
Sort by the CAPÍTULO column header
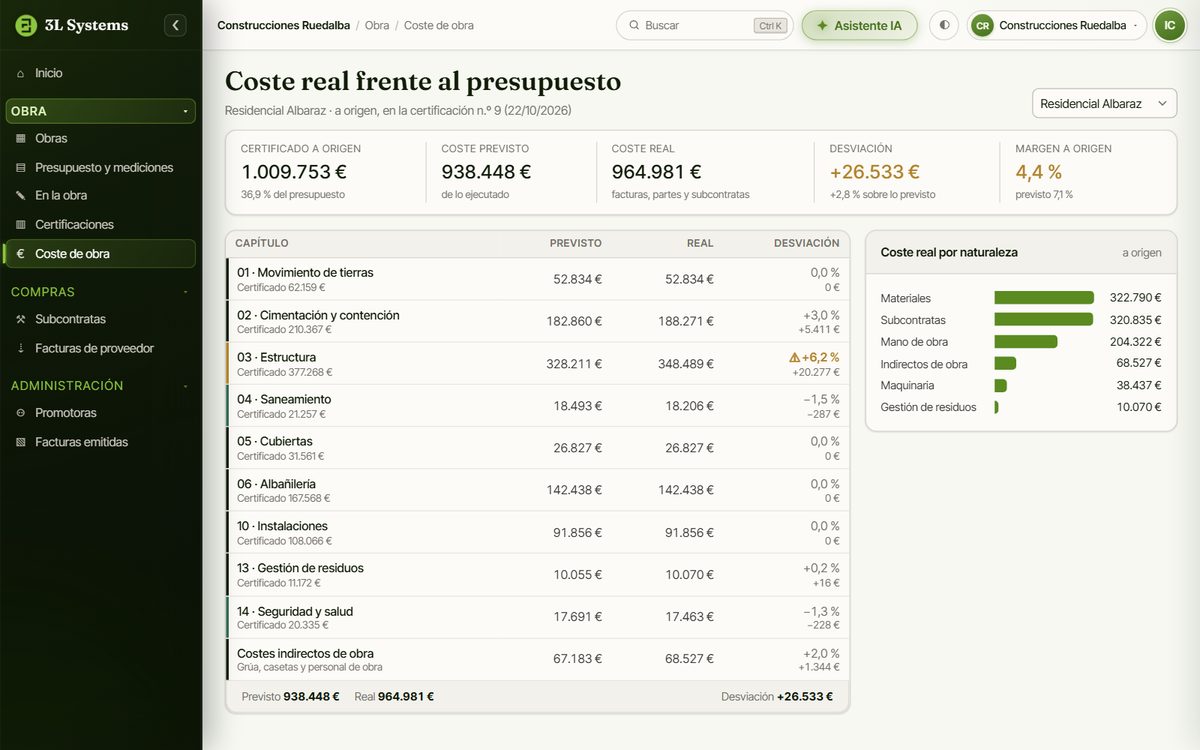(x=262, y=243)
